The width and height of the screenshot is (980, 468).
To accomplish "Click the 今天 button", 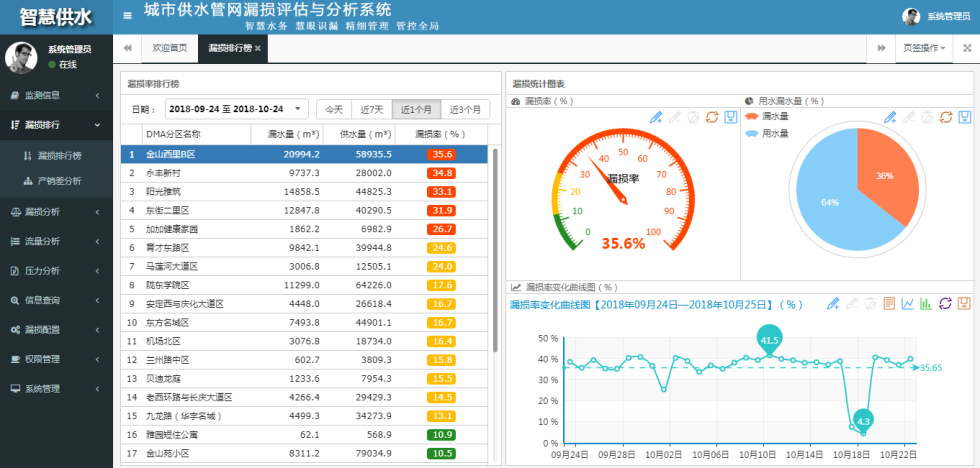I will pos(334,109).
